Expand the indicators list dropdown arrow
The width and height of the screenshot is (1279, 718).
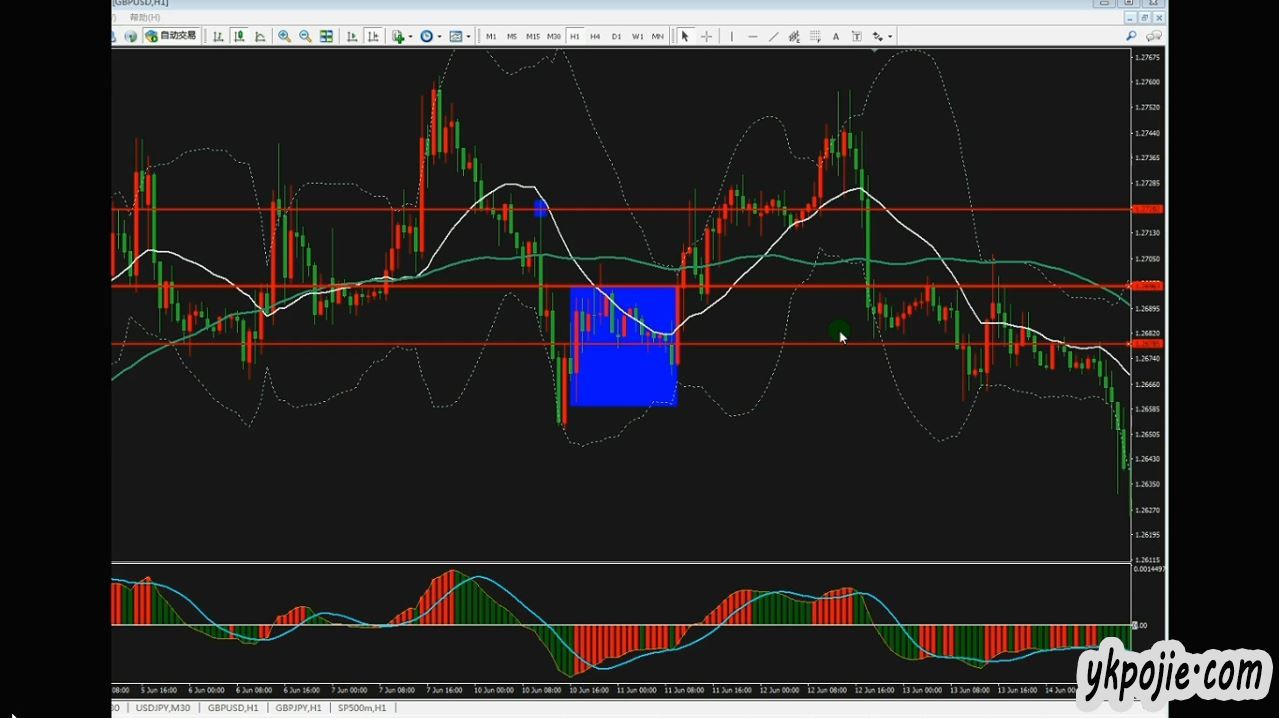(x=410, y=37)
